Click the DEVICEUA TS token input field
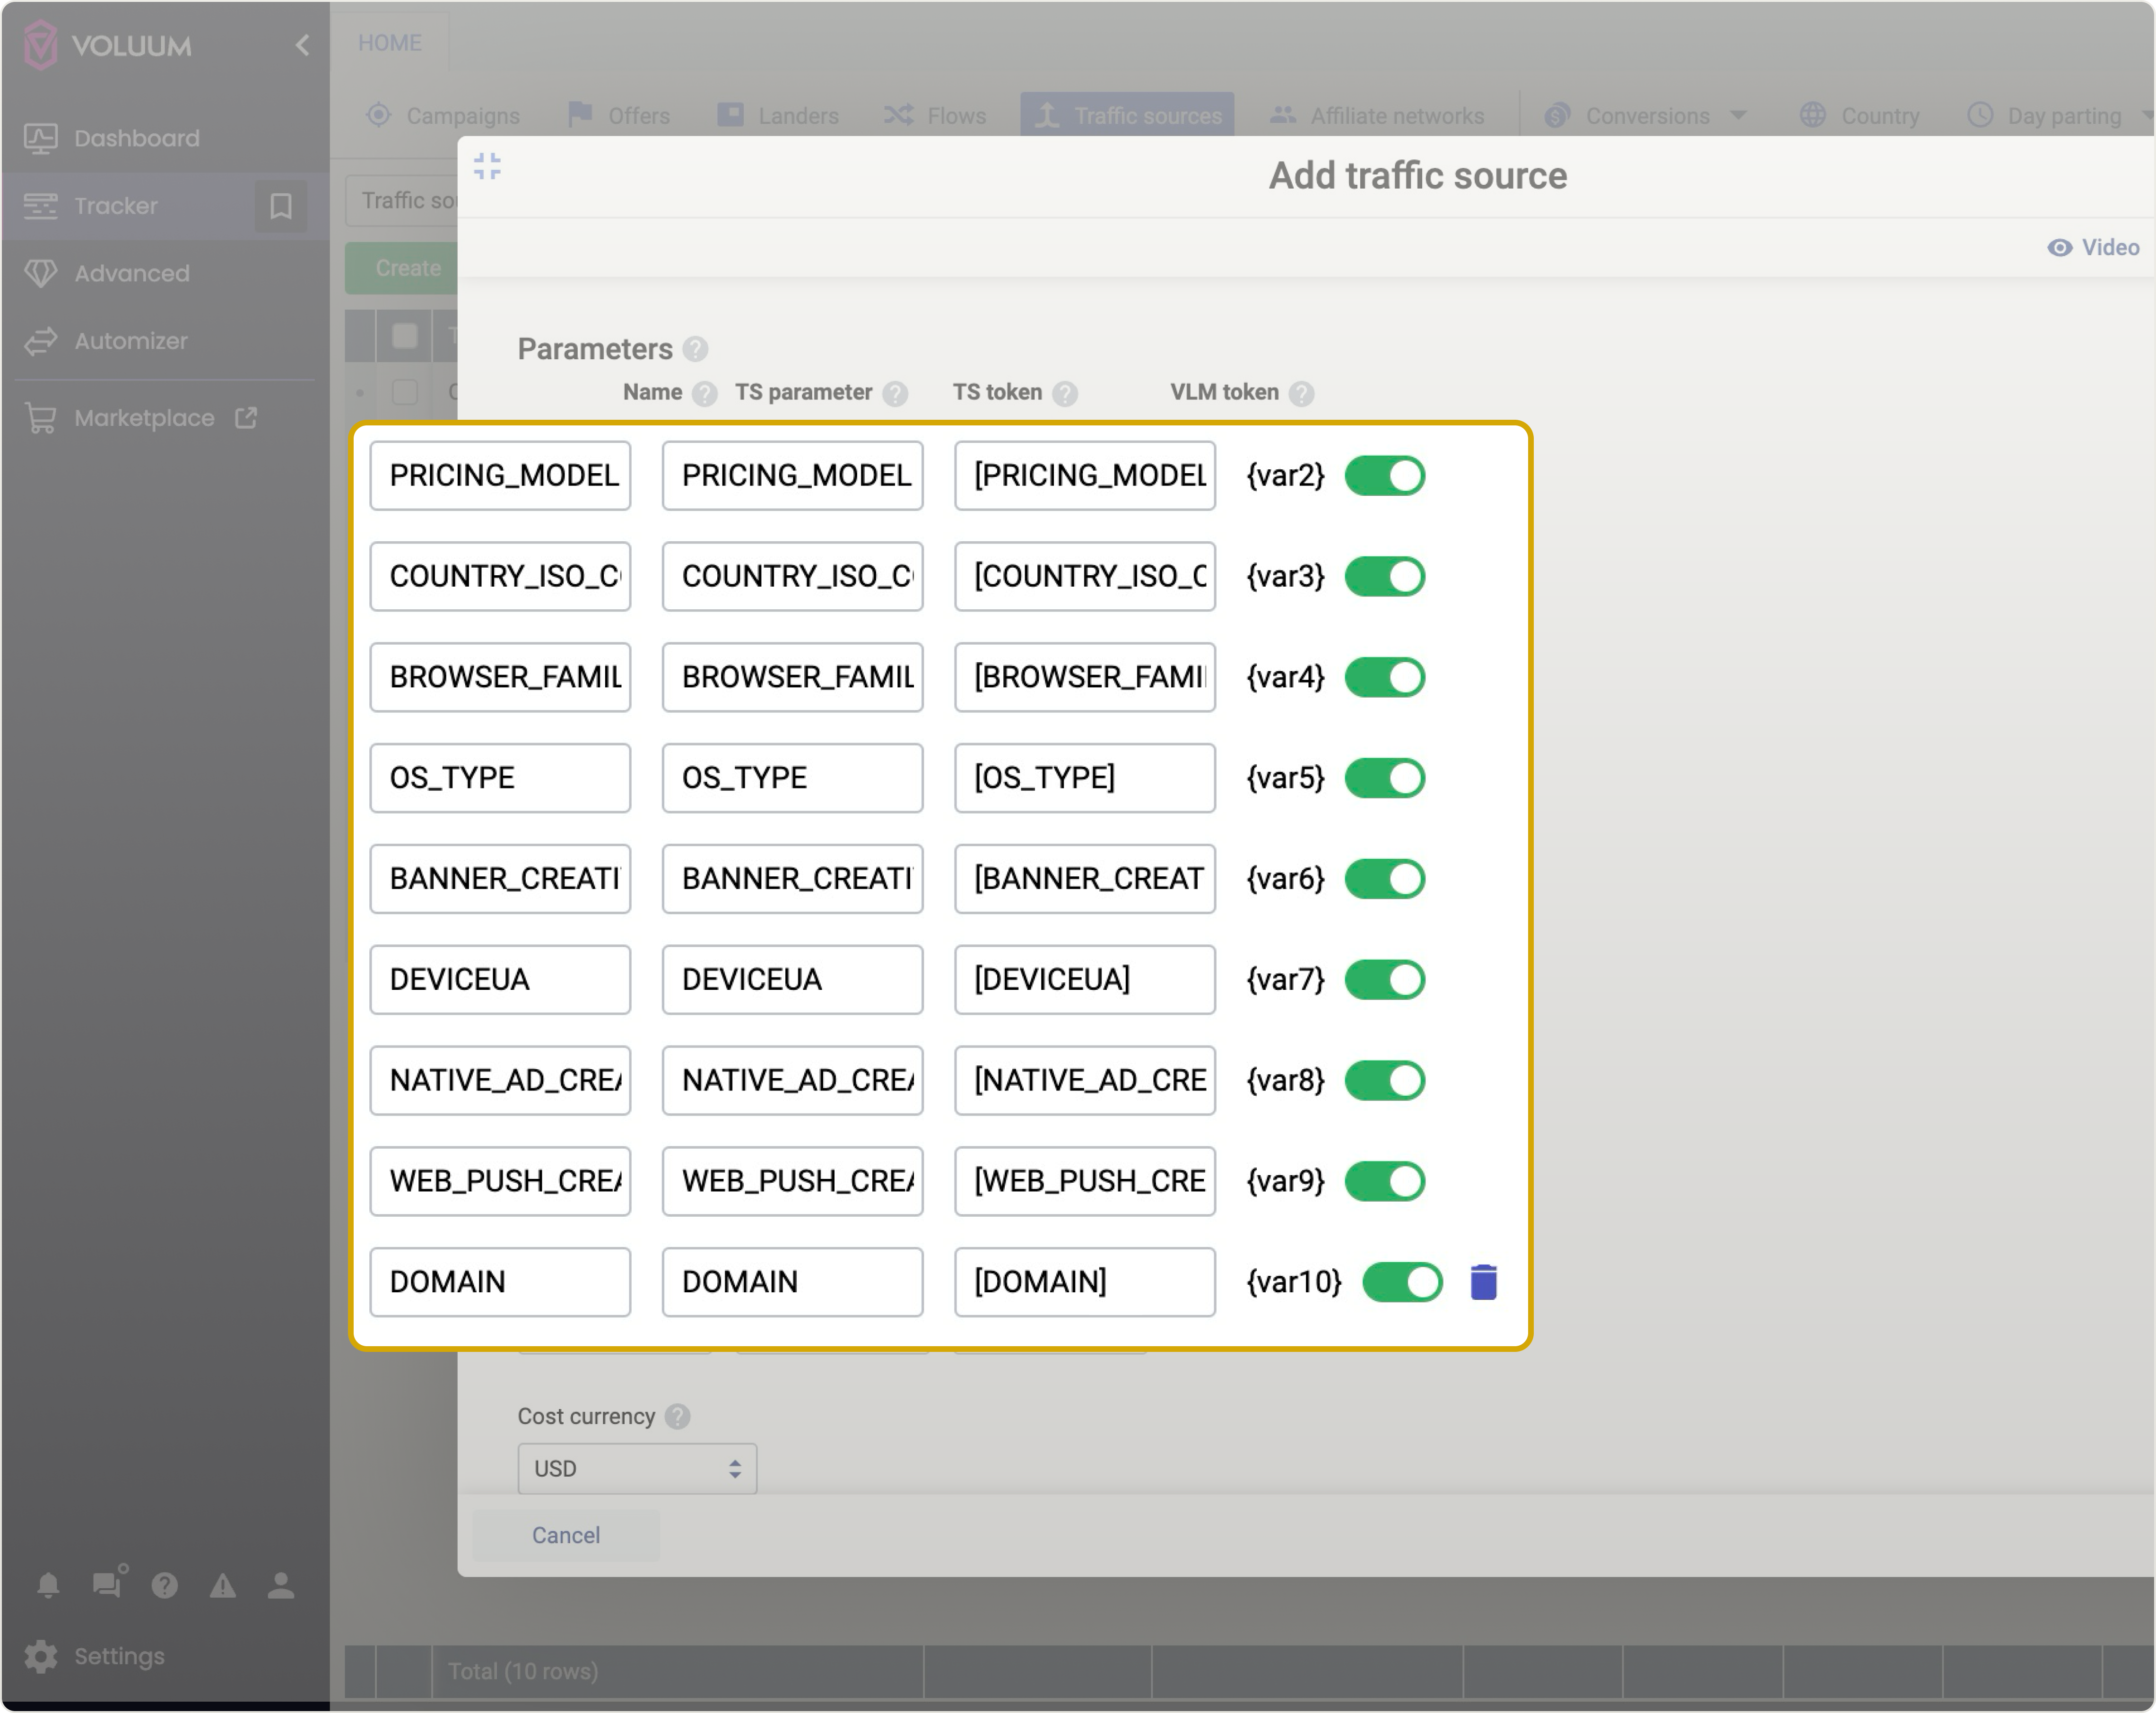This screenshot has width=2156, height=1713. pos(1084,979)
